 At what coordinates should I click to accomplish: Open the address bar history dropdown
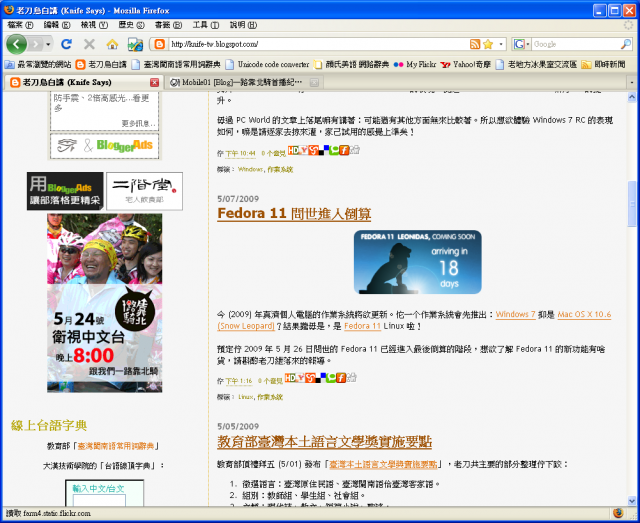coord(501,44)
